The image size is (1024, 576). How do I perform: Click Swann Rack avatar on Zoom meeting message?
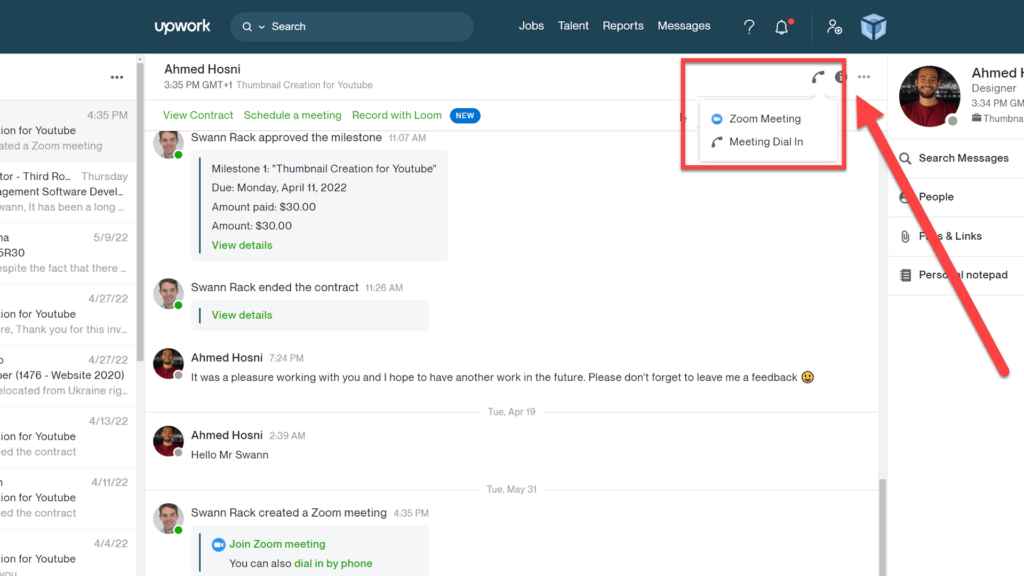click(168, 519)
